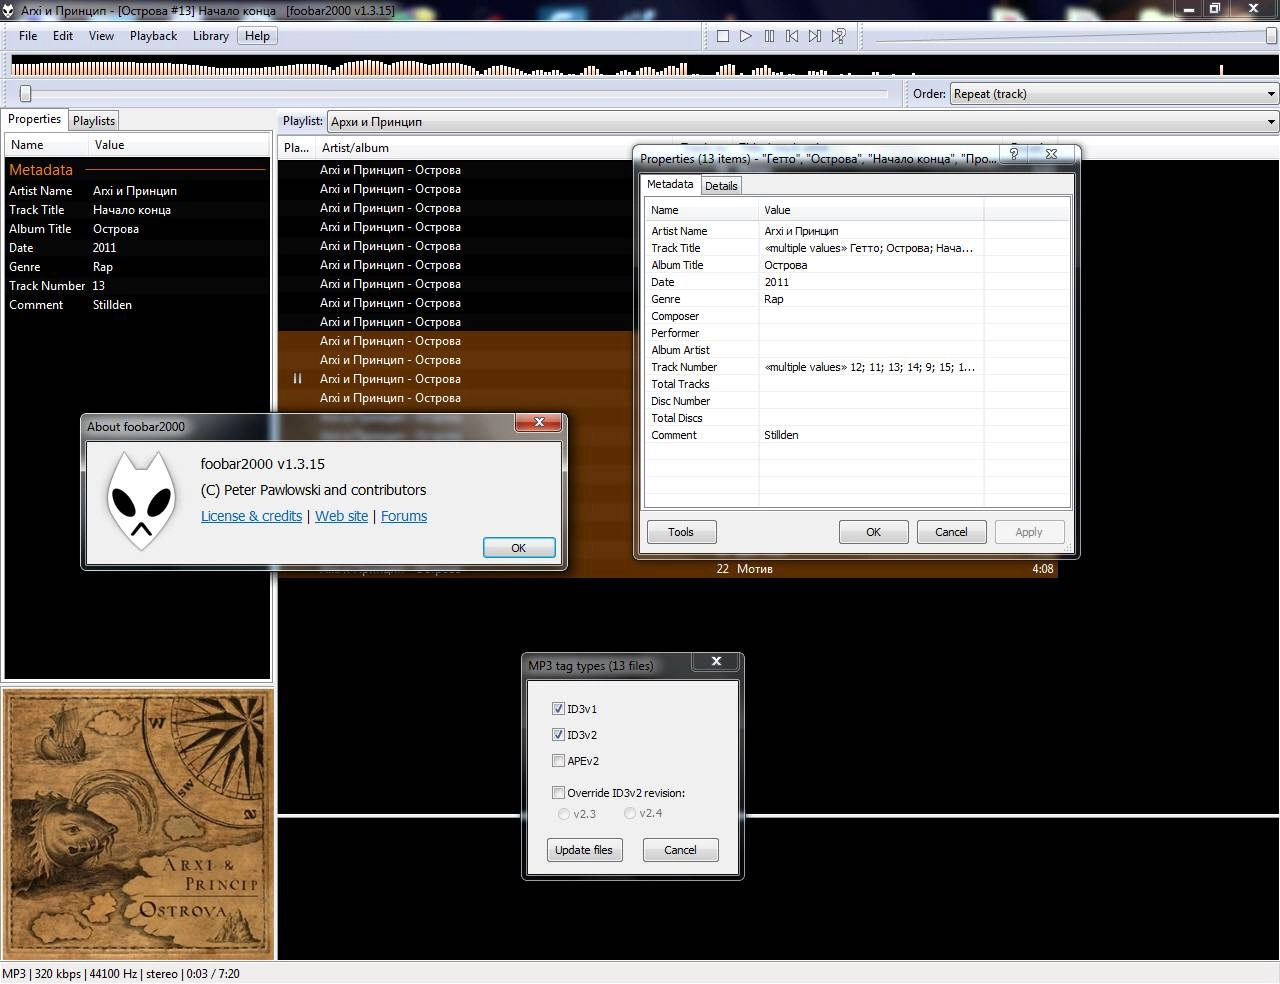Image resolution: width=1280 pixels, height=984 pixels.
Task: Skip to the next track
Action: (815, 36)
